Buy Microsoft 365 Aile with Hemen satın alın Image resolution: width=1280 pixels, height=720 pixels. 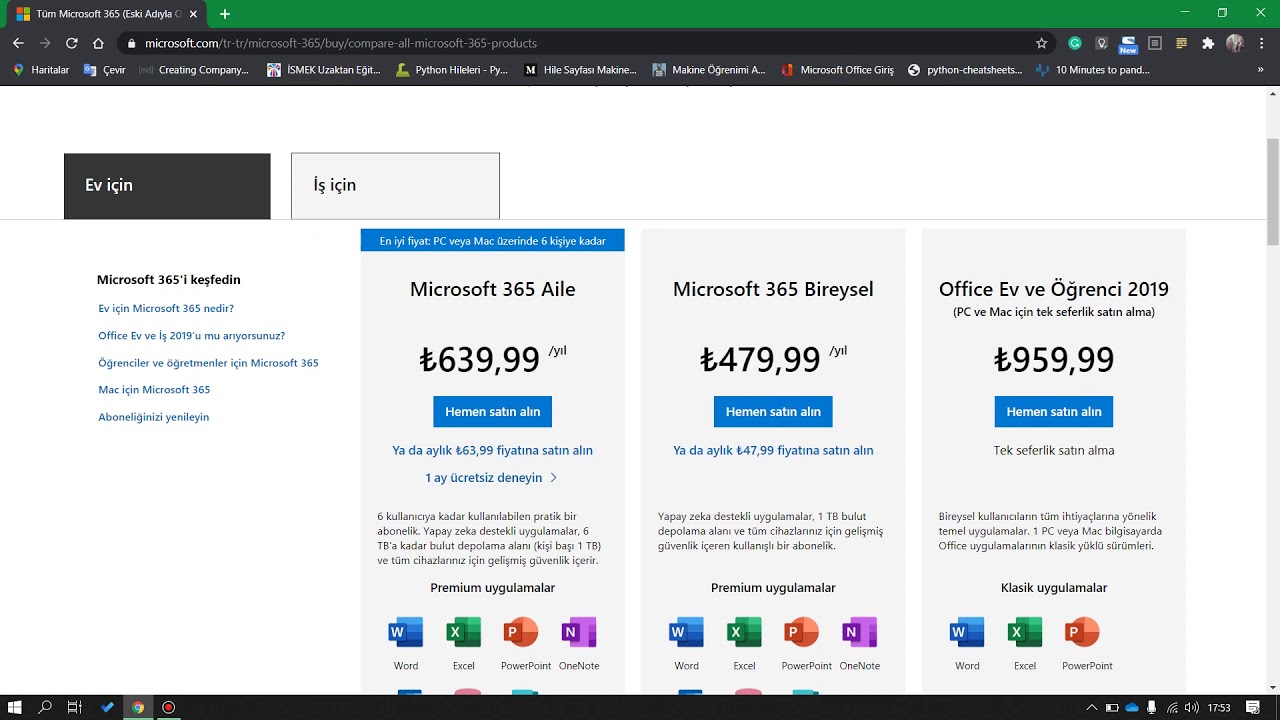point(492,412)
